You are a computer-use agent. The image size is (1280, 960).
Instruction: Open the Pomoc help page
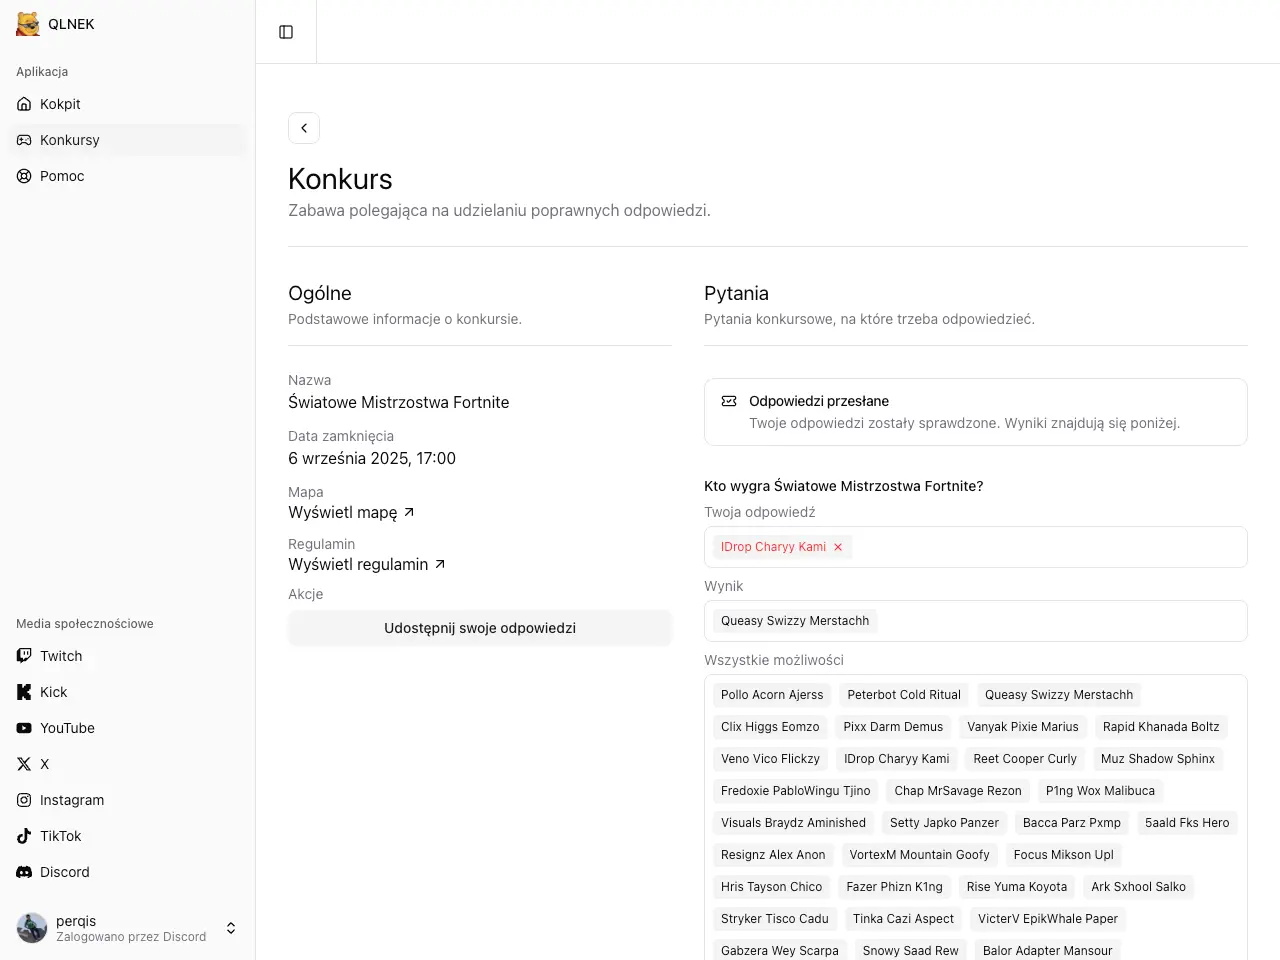pyautogui.click(x=62, y=176)
